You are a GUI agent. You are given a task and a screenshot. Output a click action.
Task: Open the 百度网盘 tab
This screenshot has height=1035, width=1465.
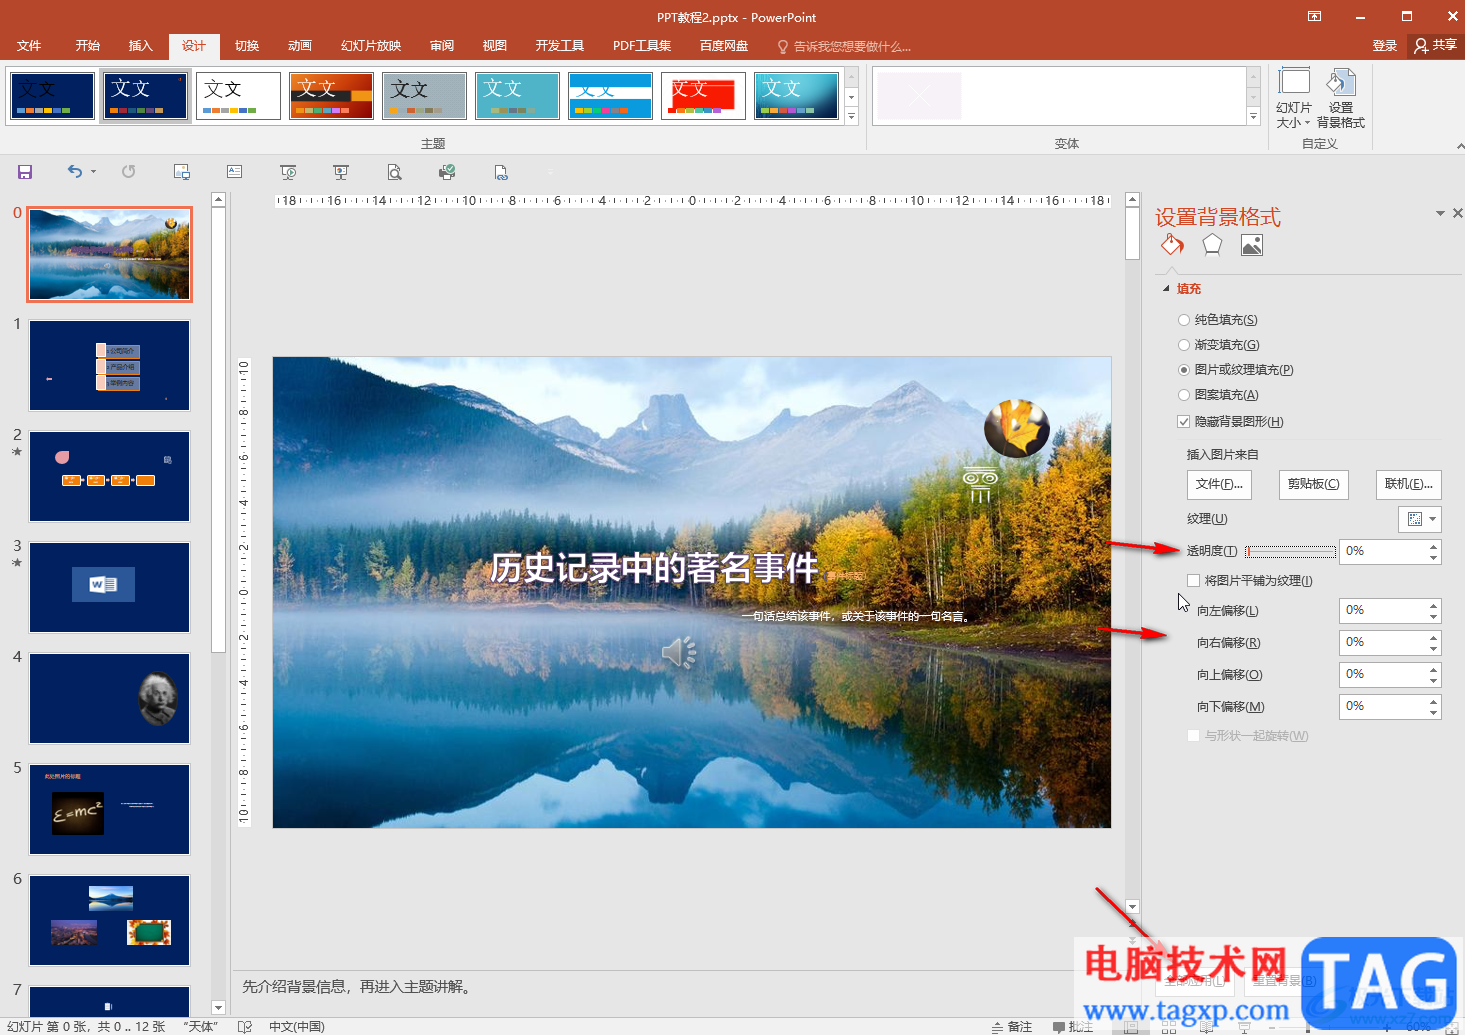(724, 46)
